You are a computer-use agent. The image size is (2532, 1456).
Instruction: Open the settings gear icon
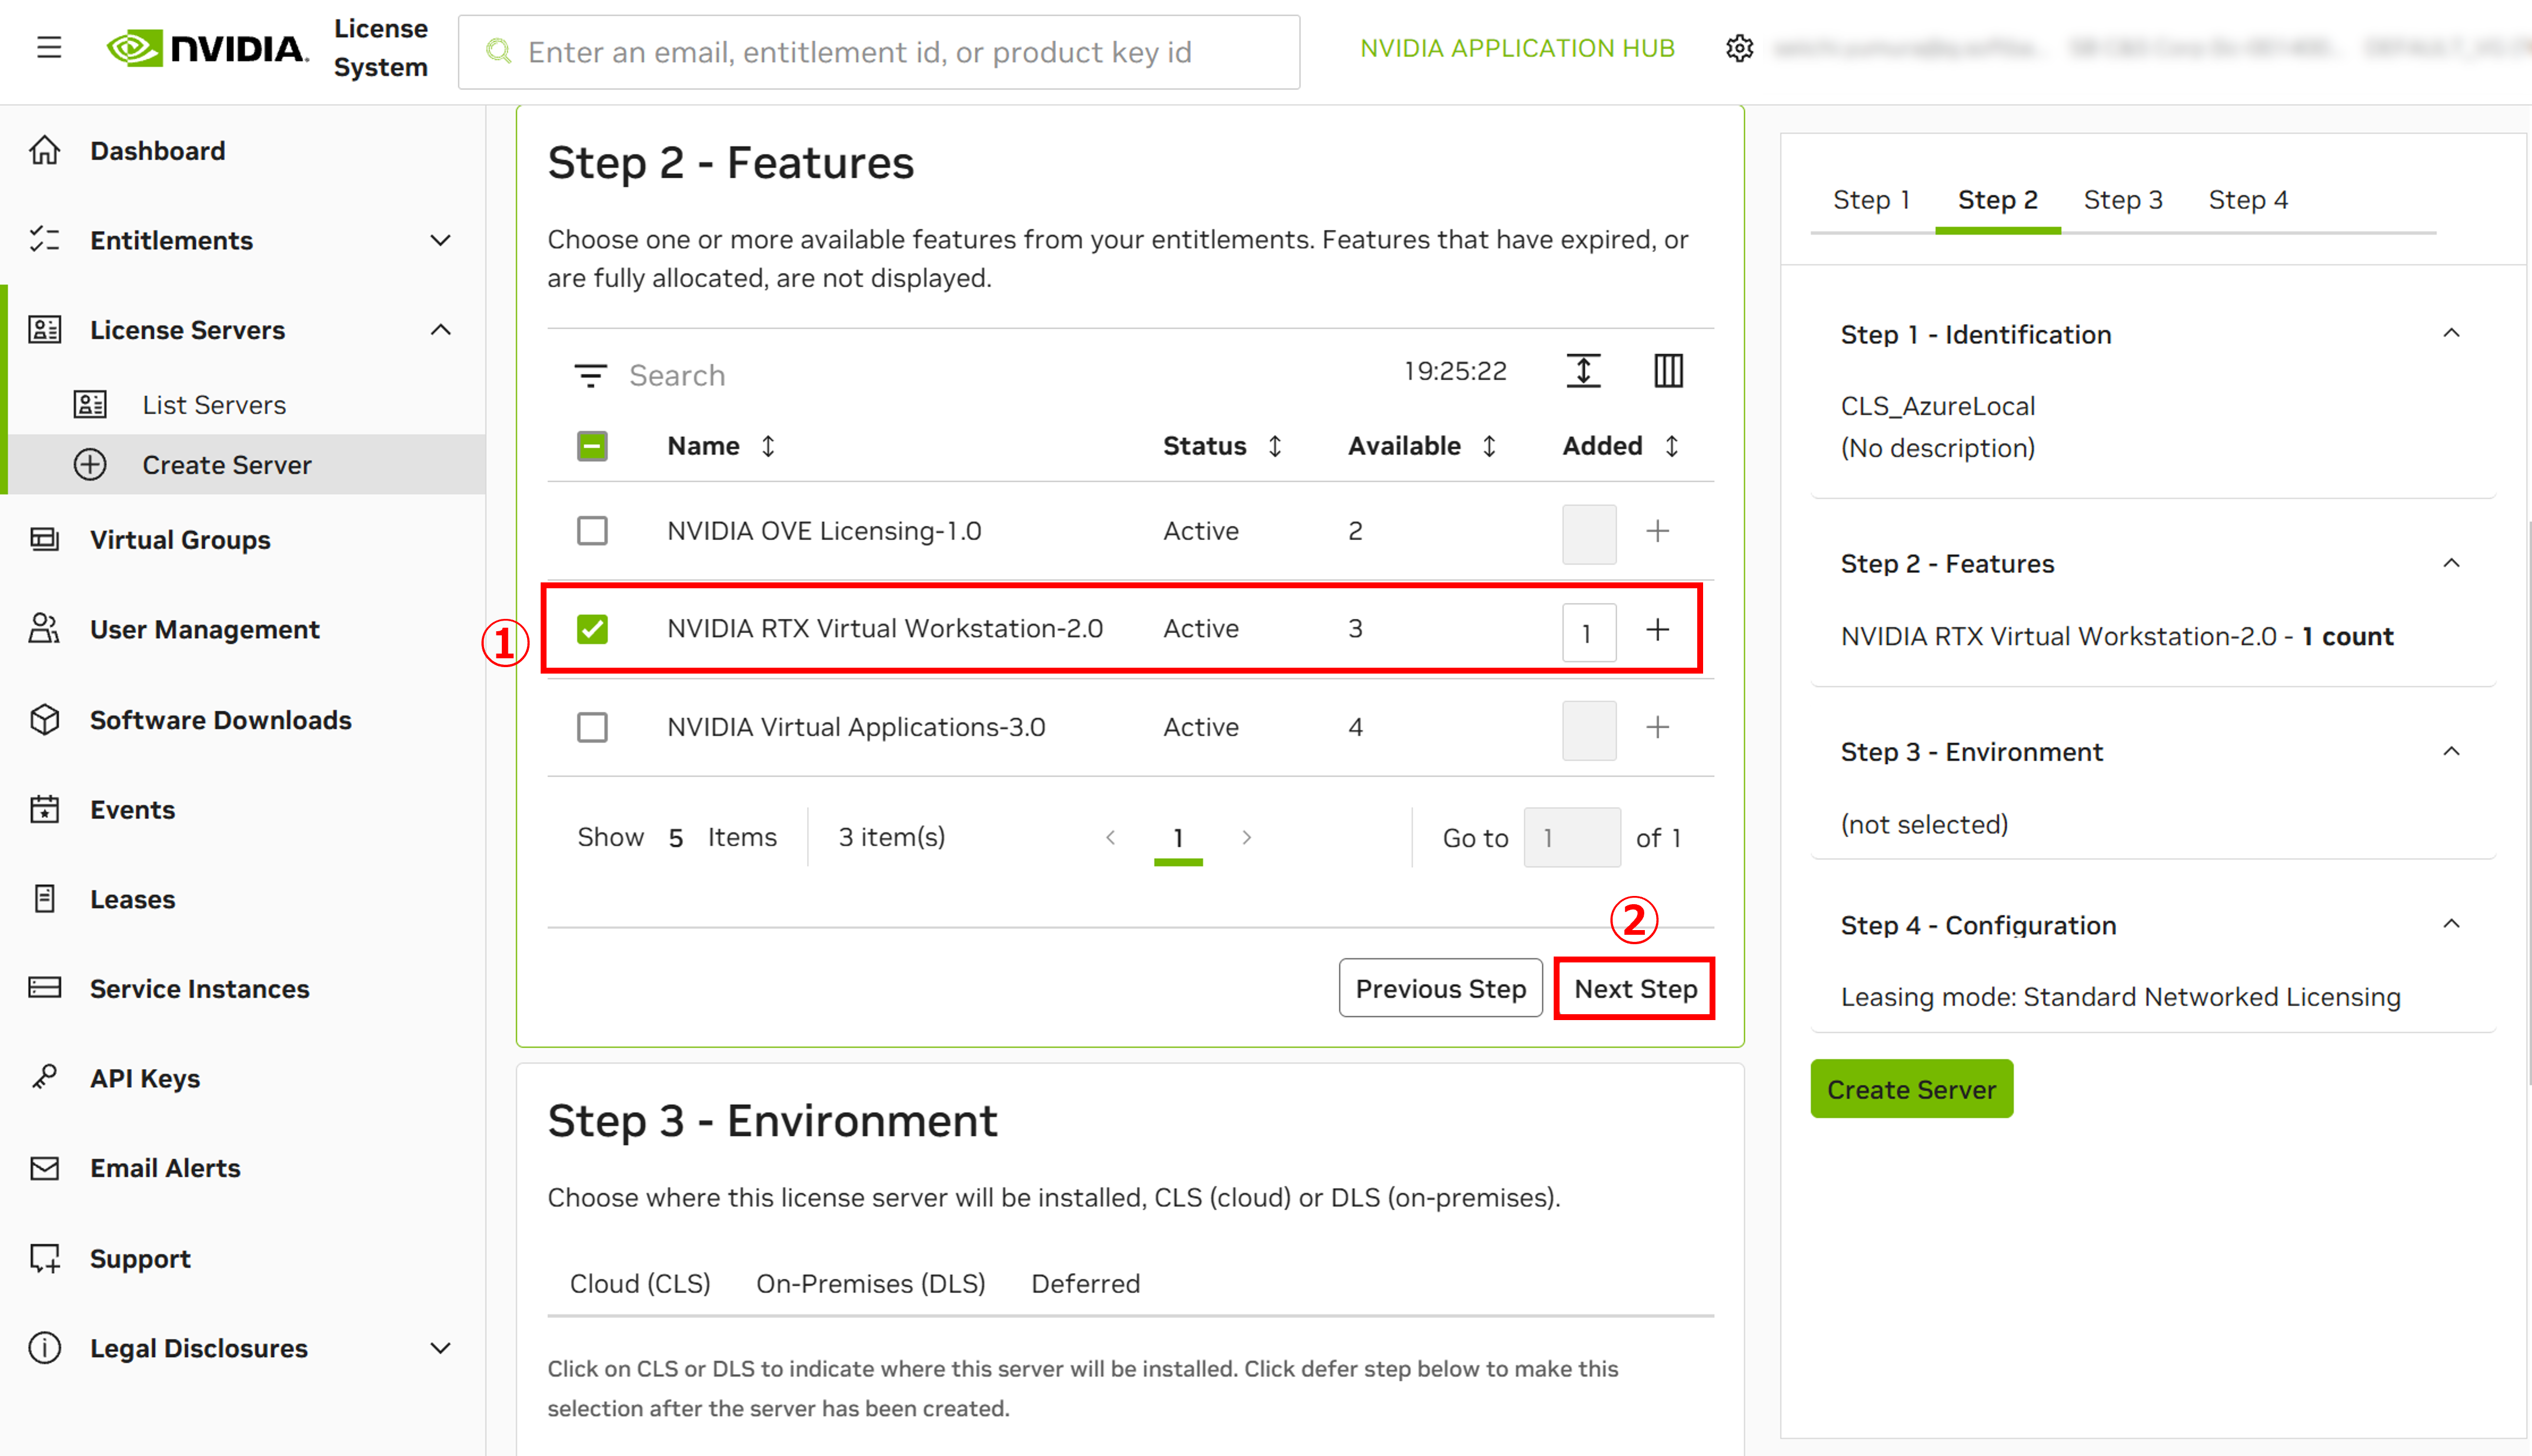[1739, 48]
